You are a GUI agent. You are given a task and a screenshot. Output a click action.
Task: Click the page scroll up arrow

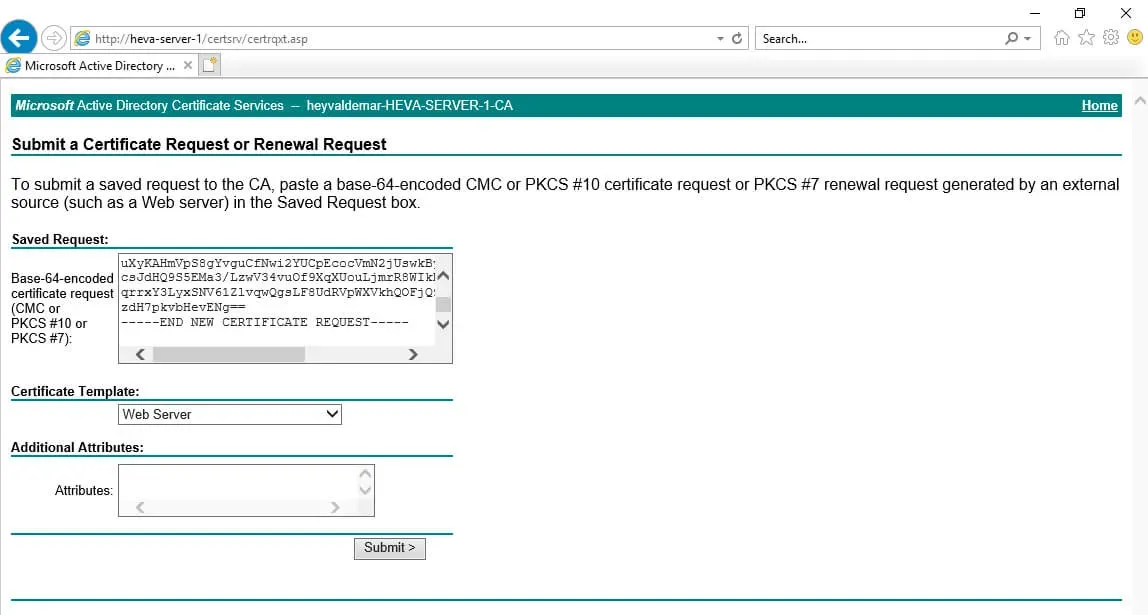(x=1140, y=101)
